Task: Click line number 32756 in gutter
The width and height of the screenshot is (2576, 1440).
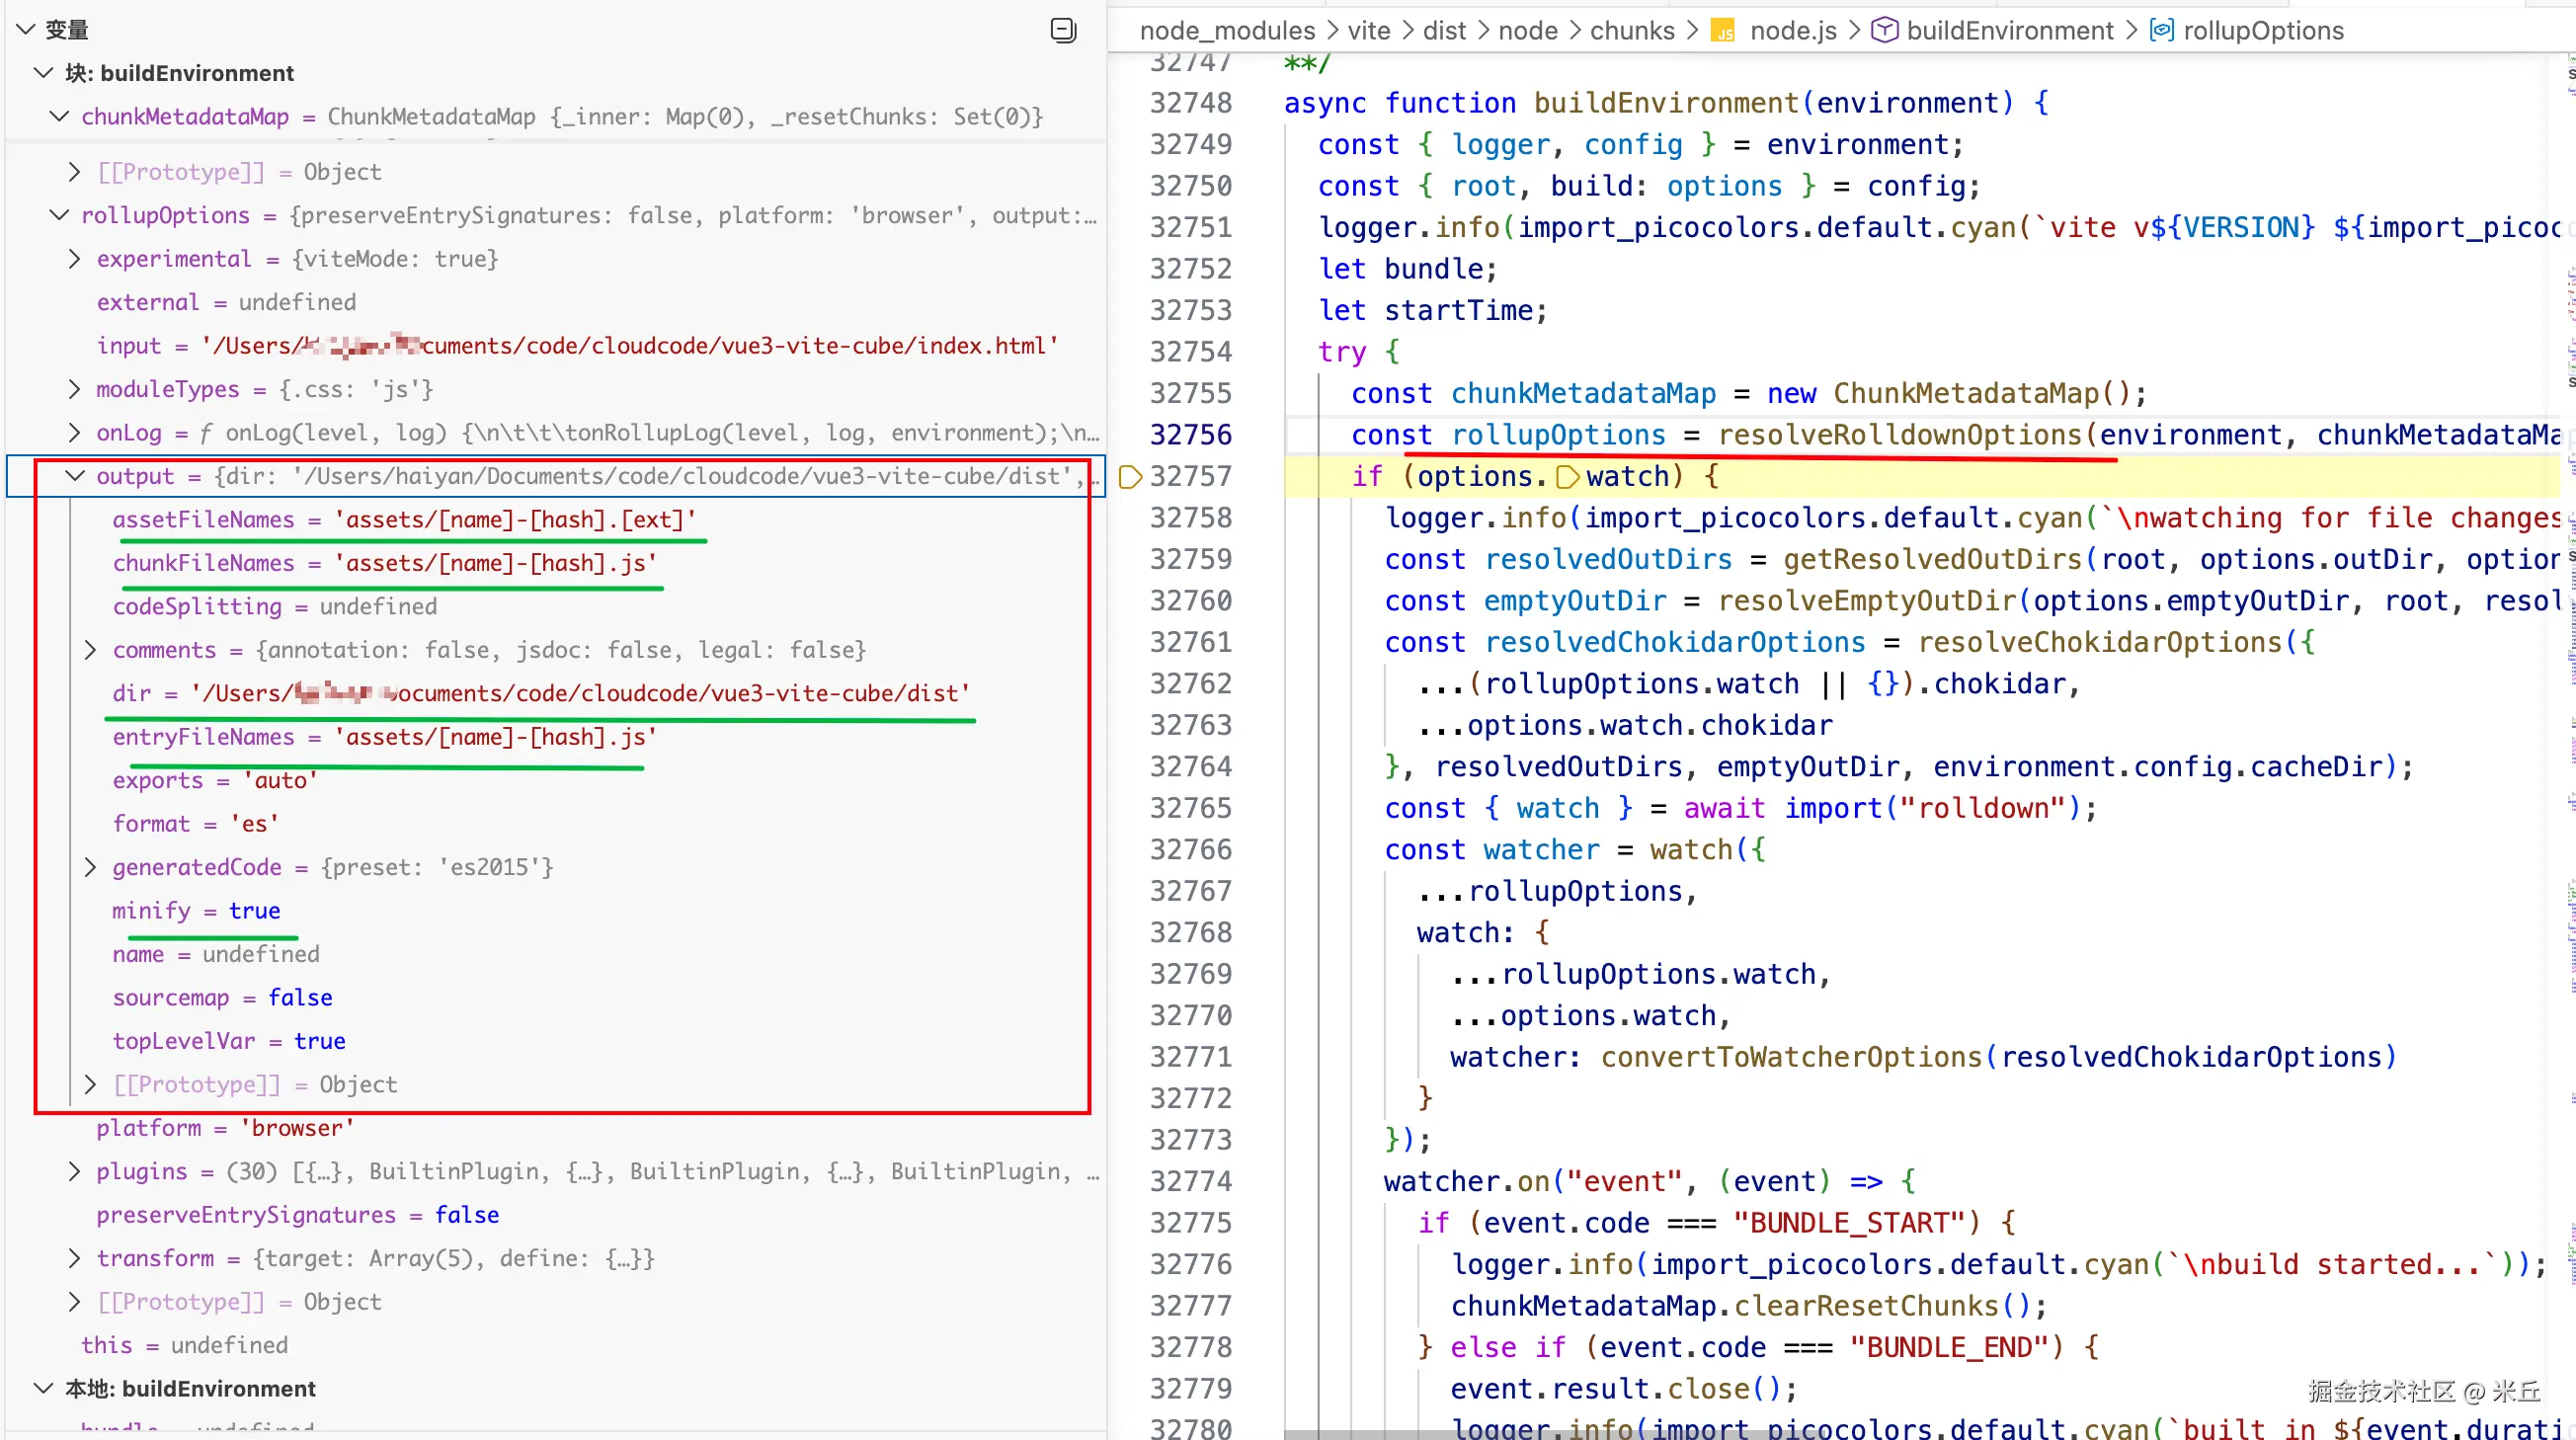Action: [1190, 435]
